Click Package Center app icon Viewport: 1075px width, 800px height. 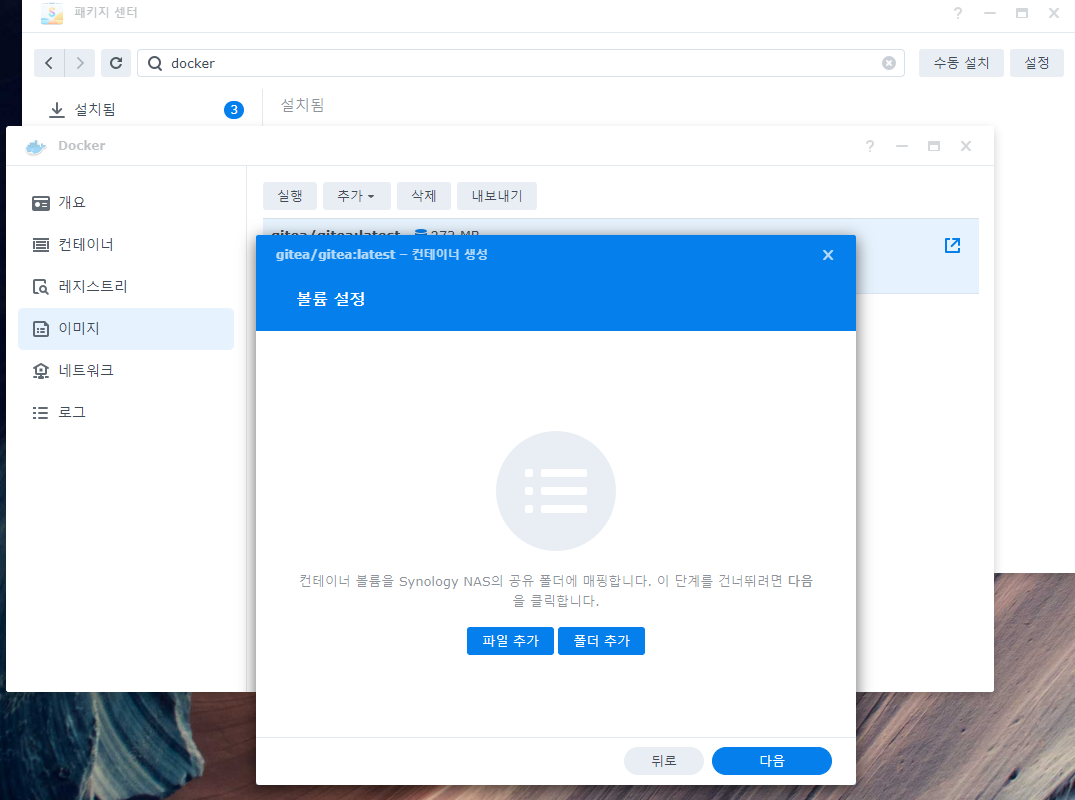pyautogui.click(x=51, y=13)
